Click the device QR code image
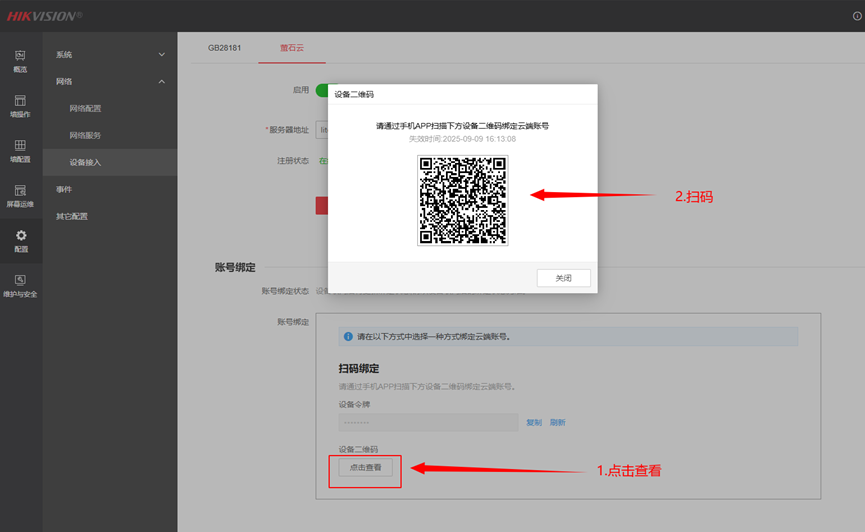The height and width of the screenshot is (532, 865). point(462,200)
